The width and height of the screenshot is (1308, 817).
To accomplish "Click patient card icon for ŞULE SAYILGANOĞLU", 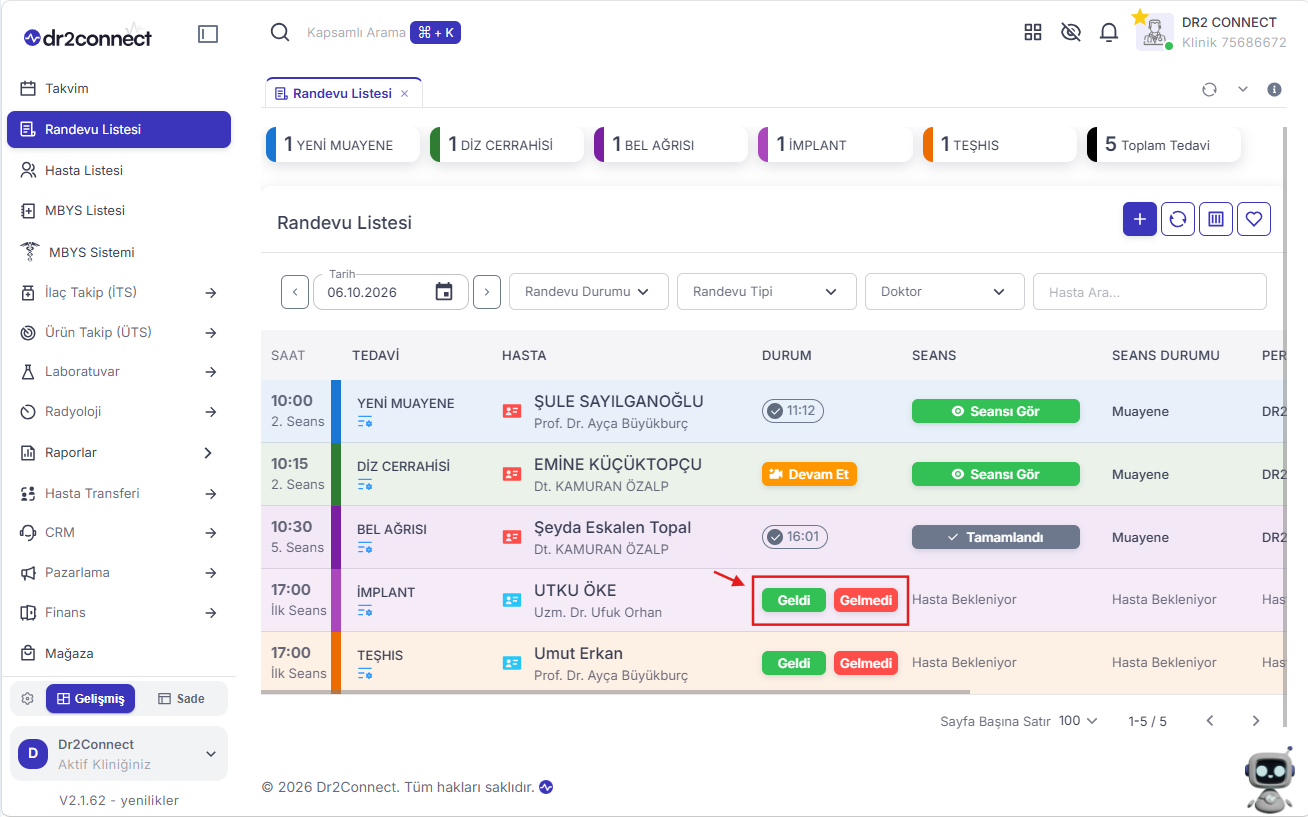I will pyautogui.click(x=512, y=411).
